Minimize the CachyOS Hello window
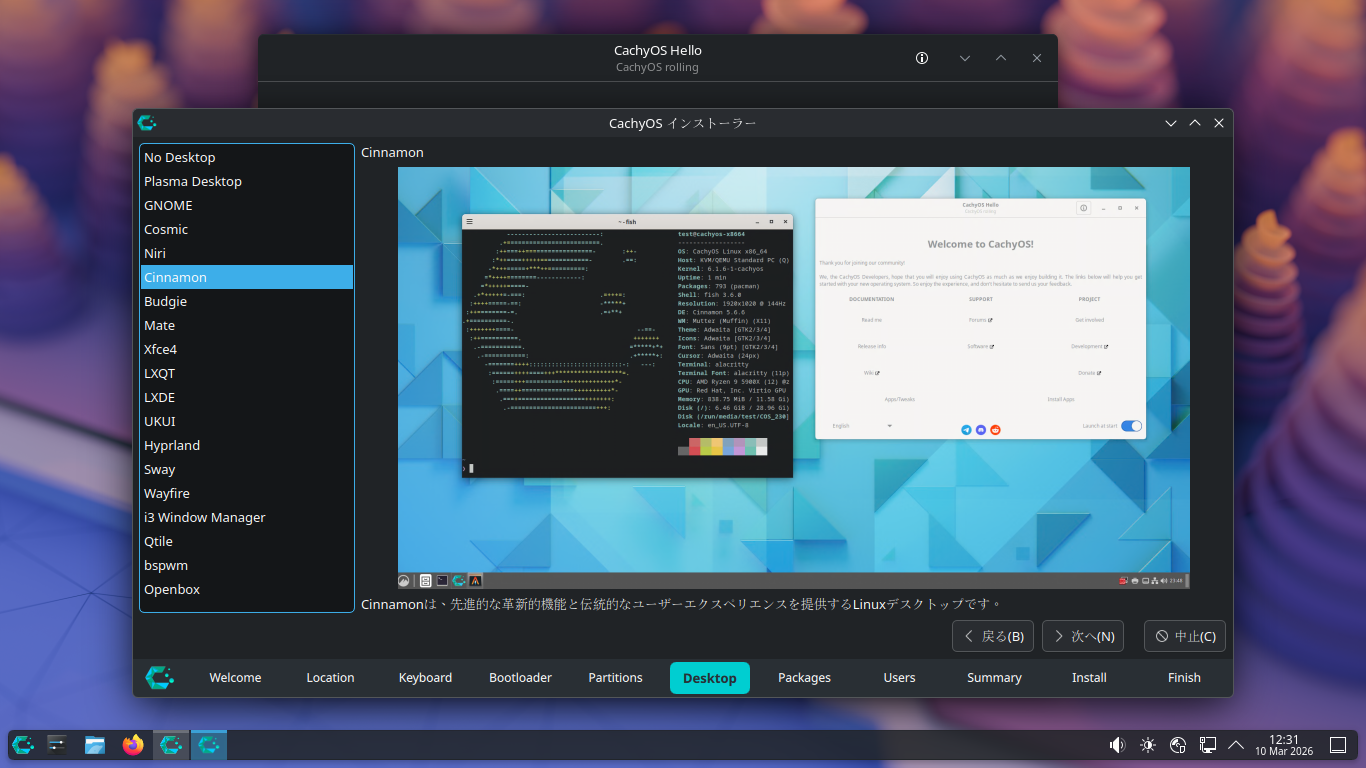This screenshot has height=768, width=1366. [x=965, y=58]
